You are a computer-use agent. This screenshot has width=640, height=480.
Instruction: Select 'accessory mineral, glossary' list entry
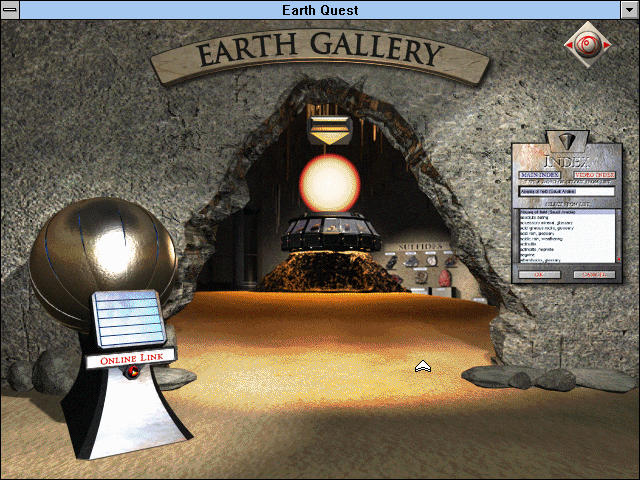coord(547,223)
